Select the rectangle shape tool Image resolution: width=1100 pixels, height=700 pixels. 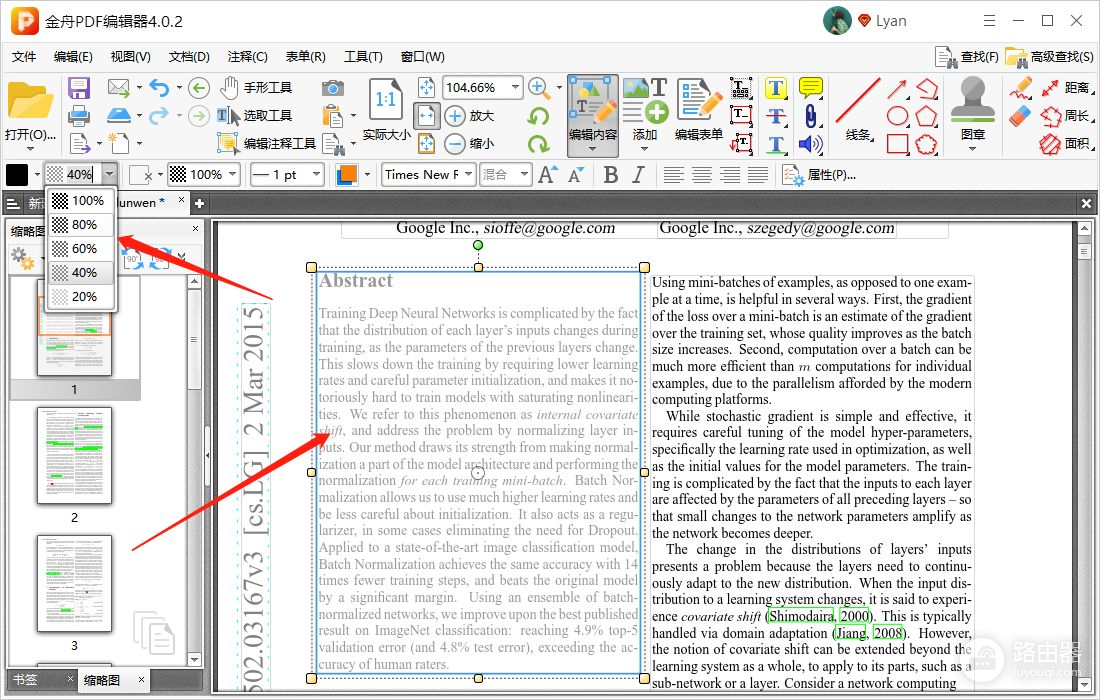(x=897, y=144)
